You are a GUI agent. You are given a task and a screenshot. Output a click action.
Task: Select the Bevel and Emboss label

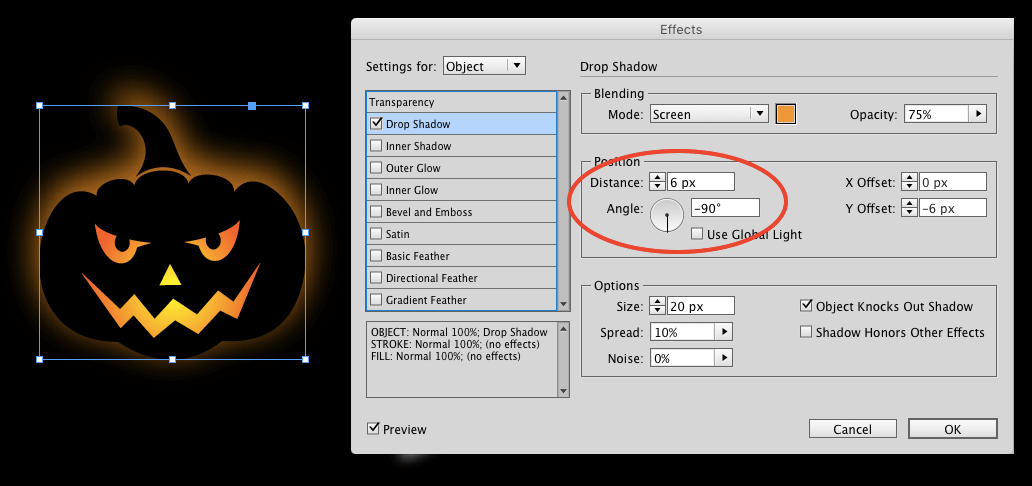(x=429, y=212)
